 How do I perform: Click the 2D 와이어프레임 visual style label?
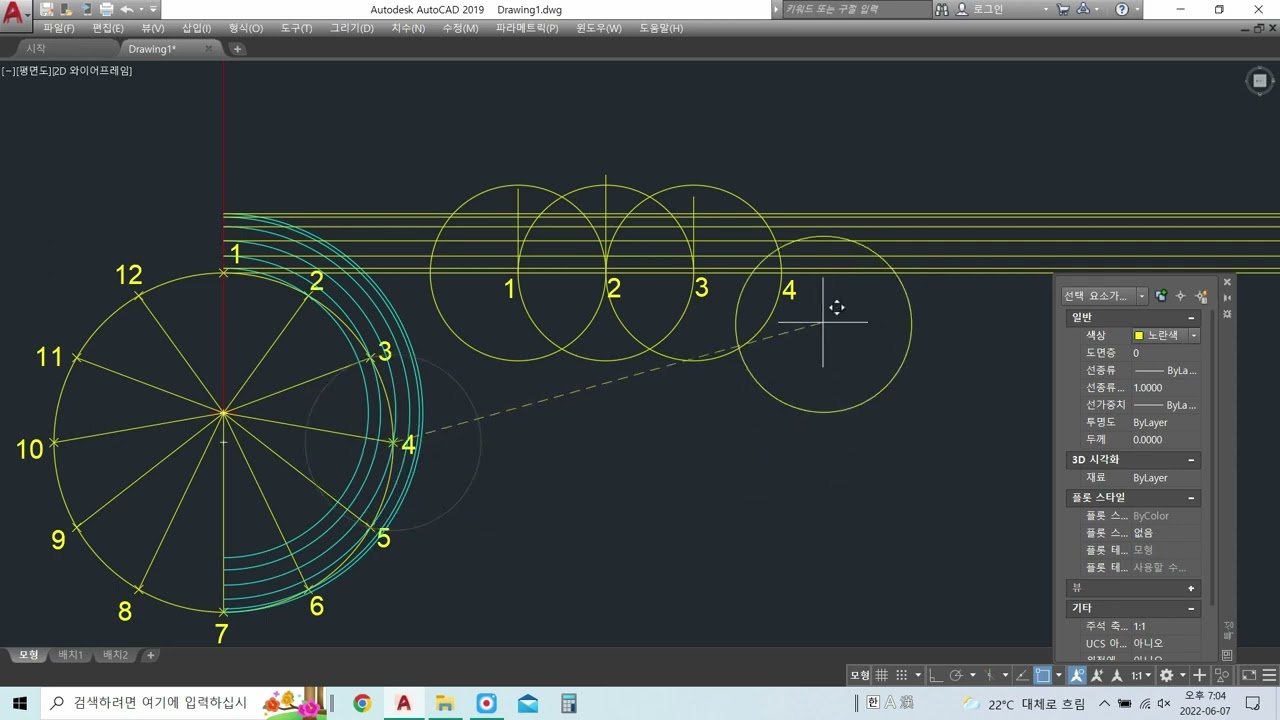[x=92, y=71]
